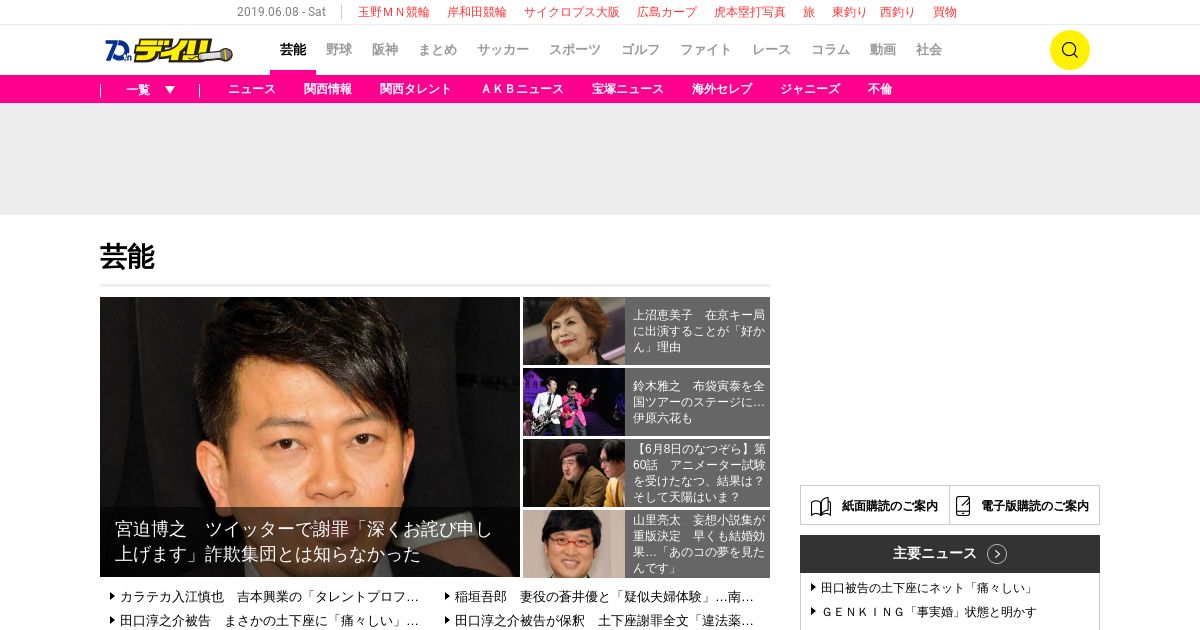Select 関西タレント sub-category
1200x630 pixels.
point(416,89)
